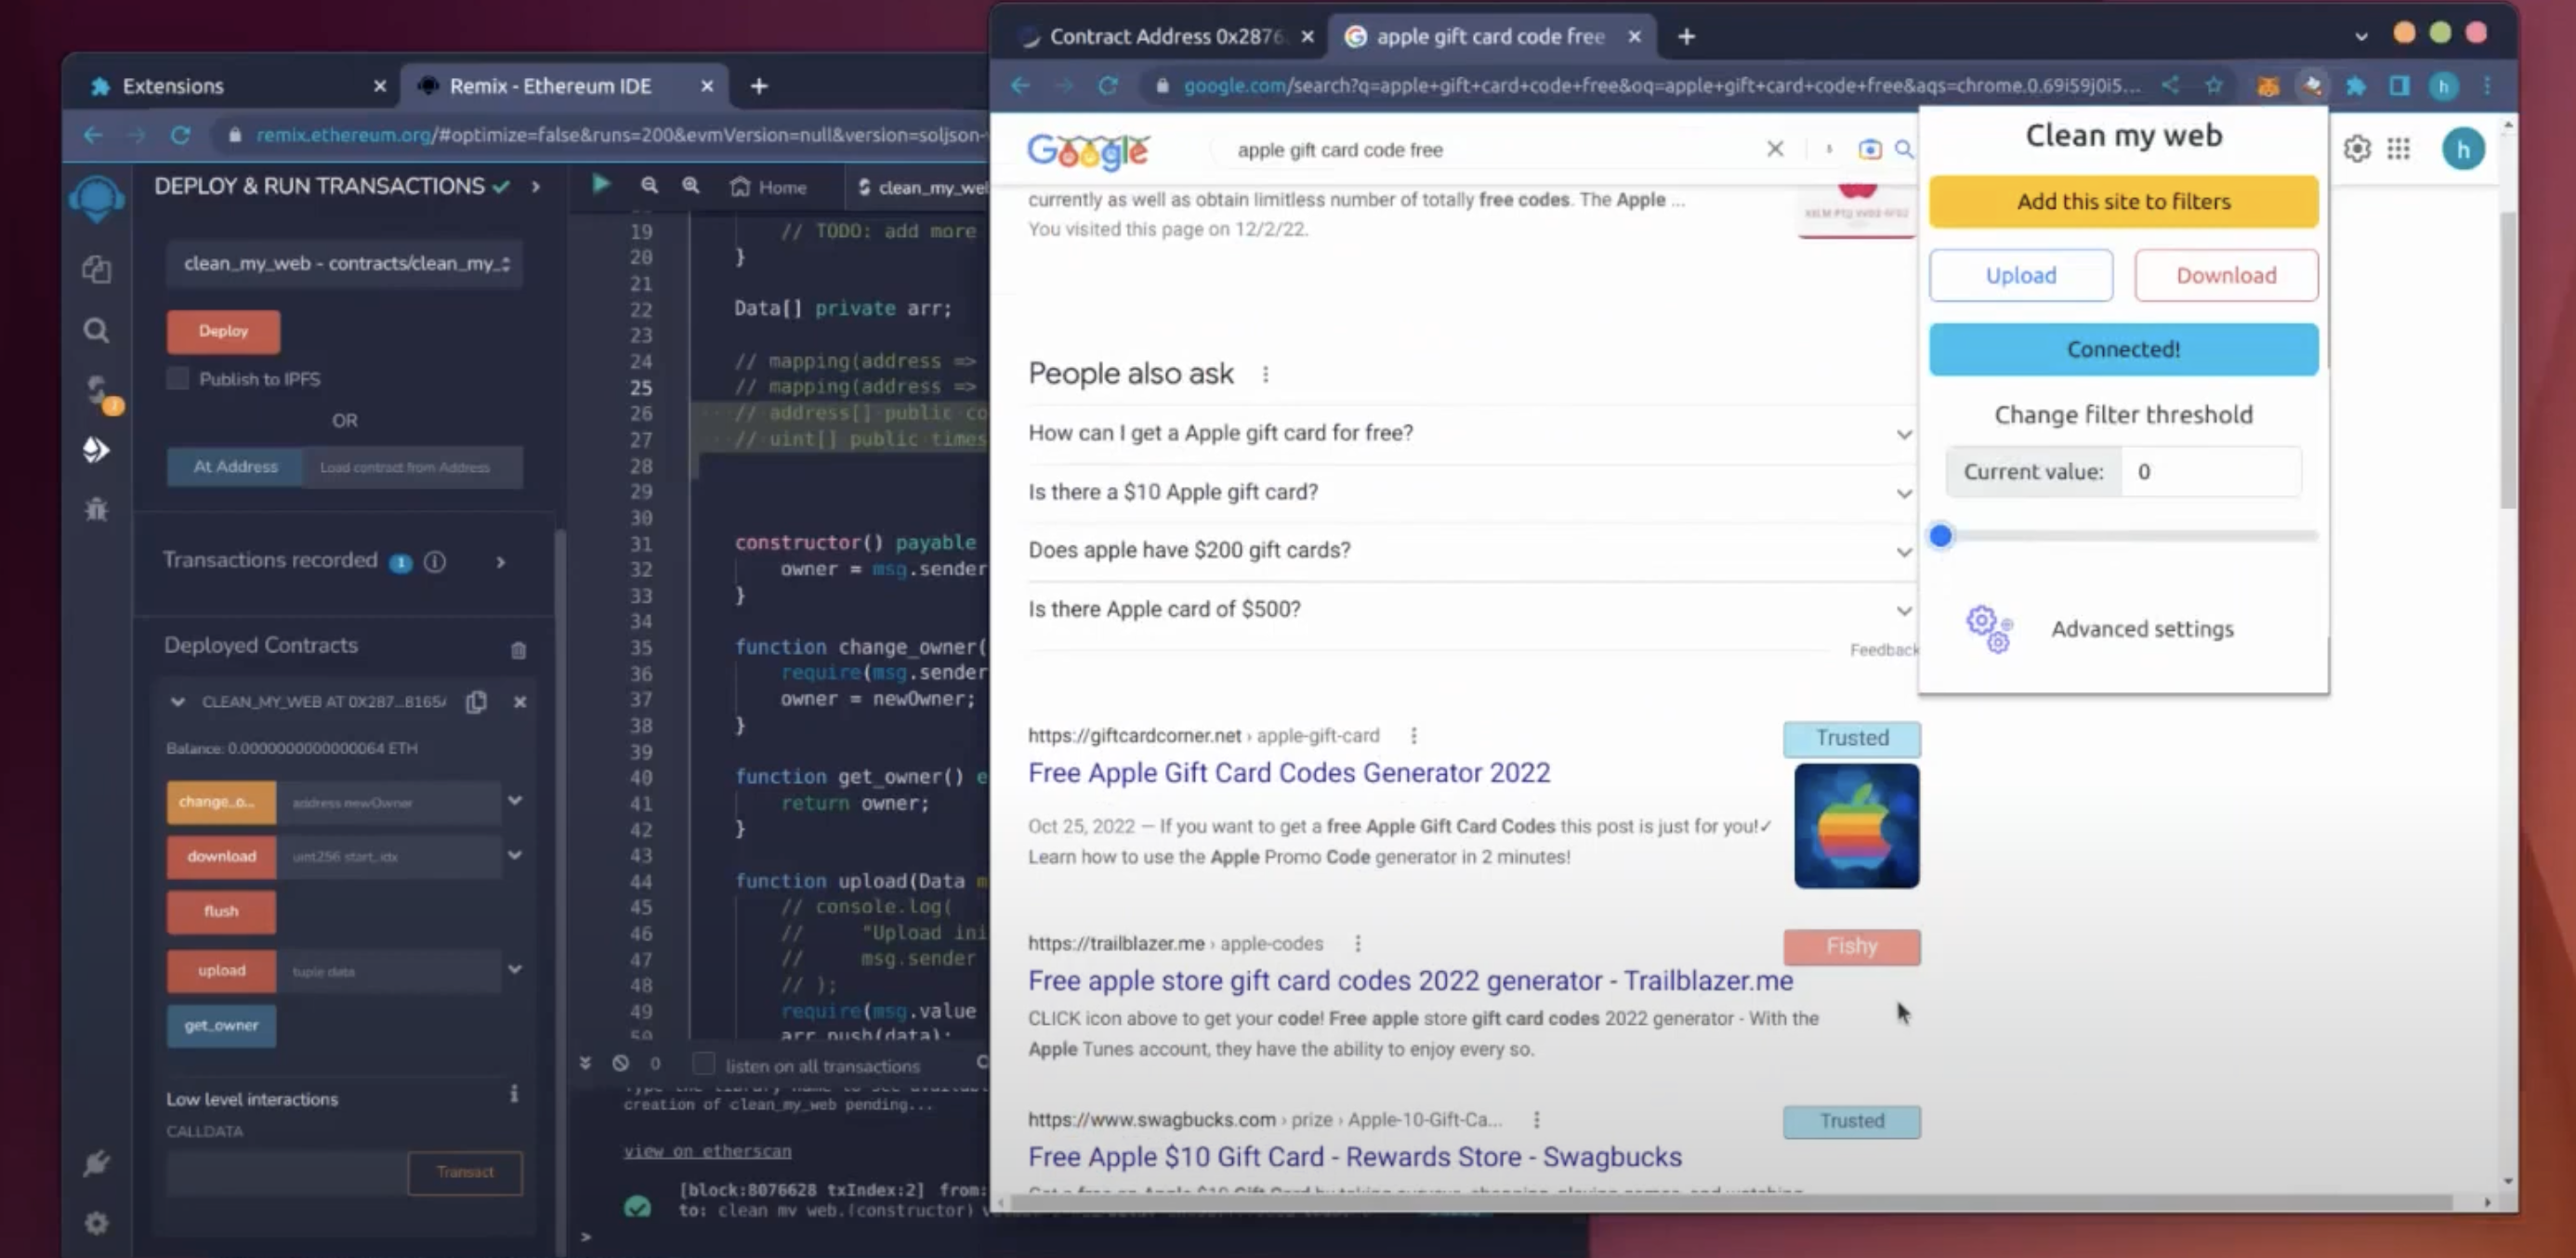Check listen on all transactions box
Viewport: 2576px width, 1258px height.
pyautogui.click(x=704, y=1065)
